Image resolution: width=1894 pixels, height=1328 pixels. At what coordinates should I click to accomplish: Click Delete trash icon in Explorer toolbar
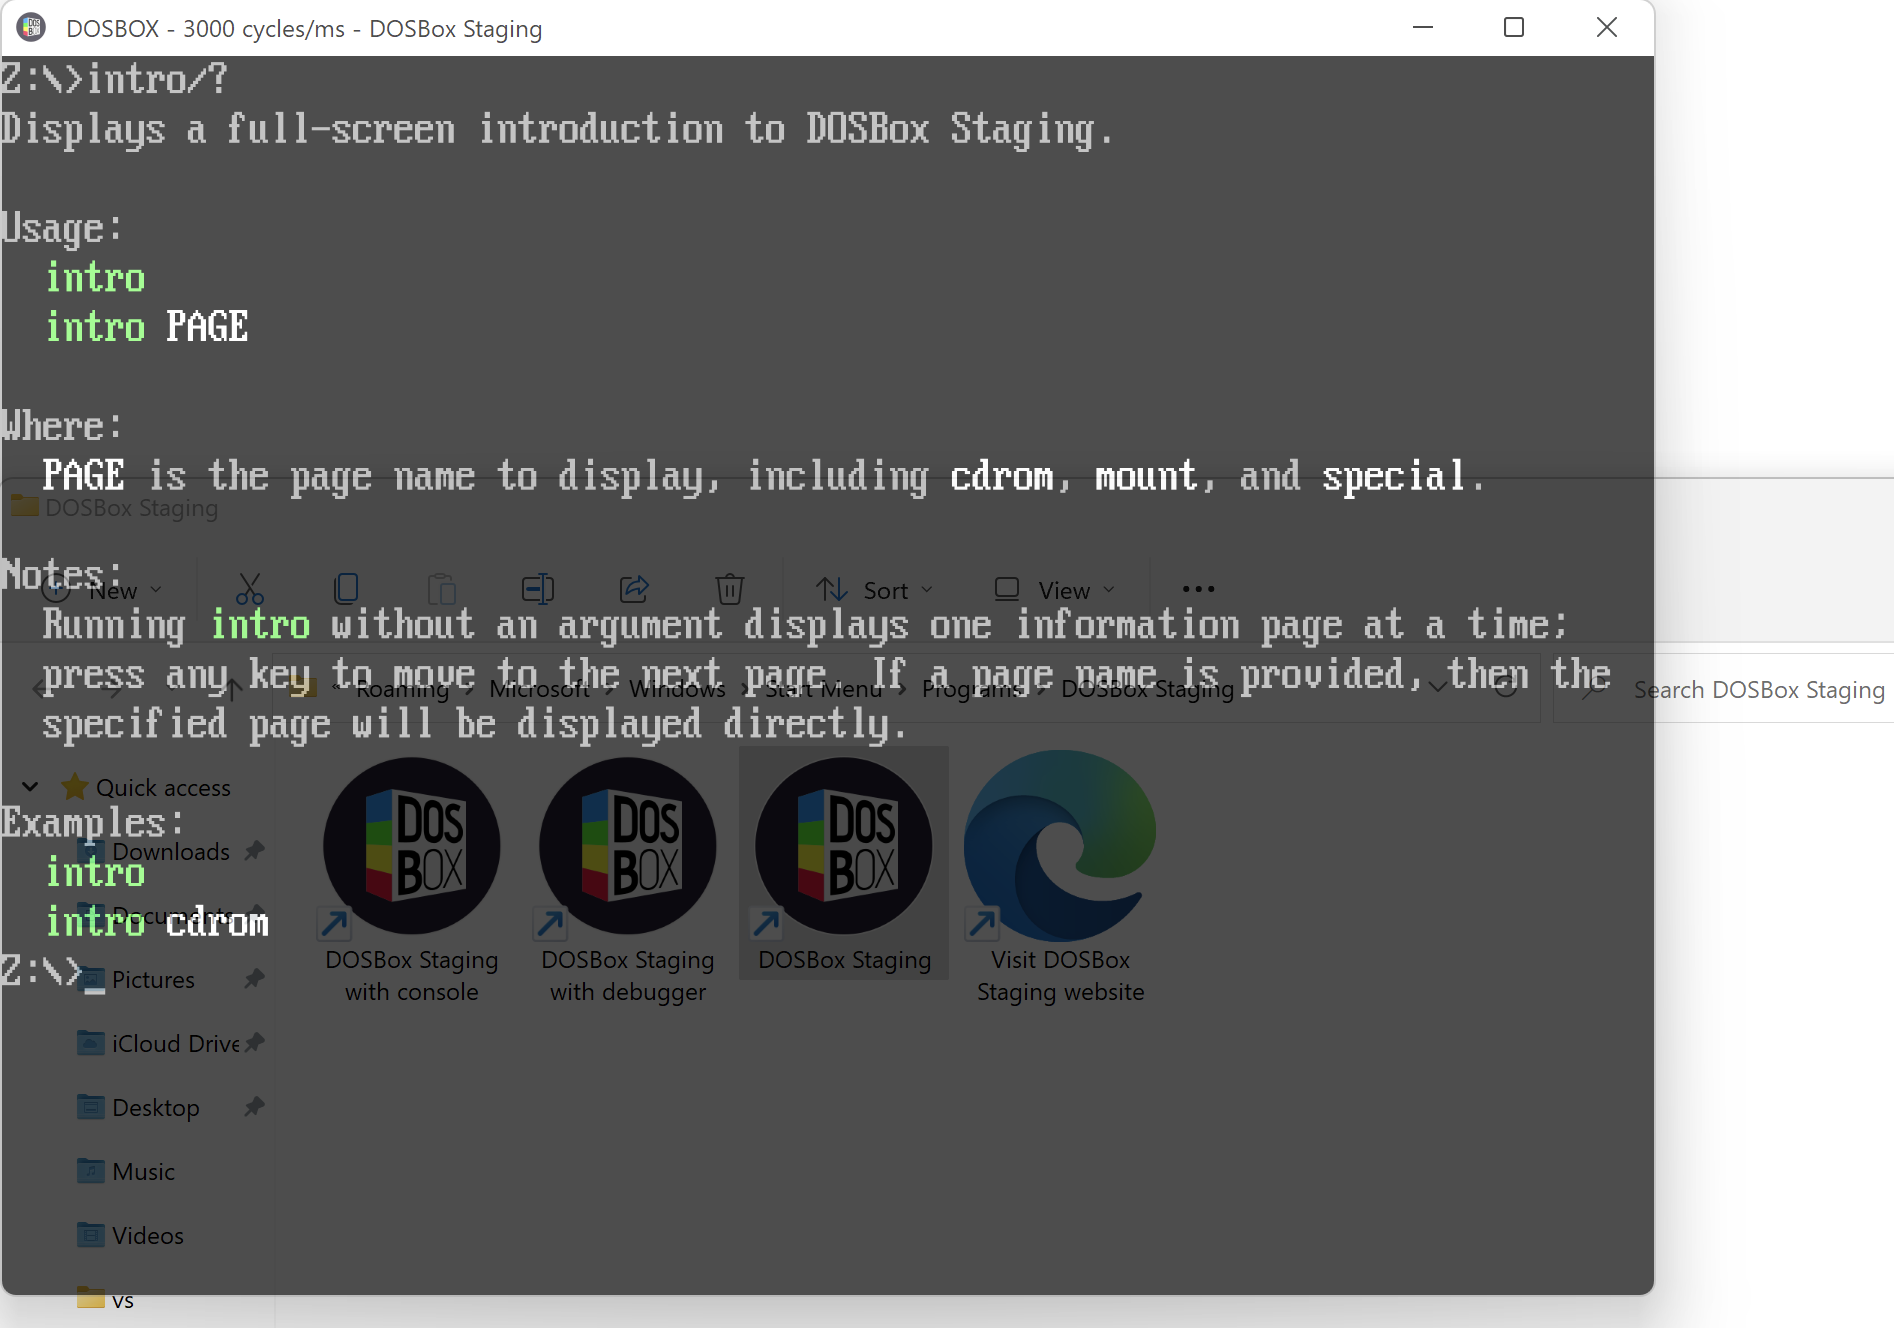730,589
